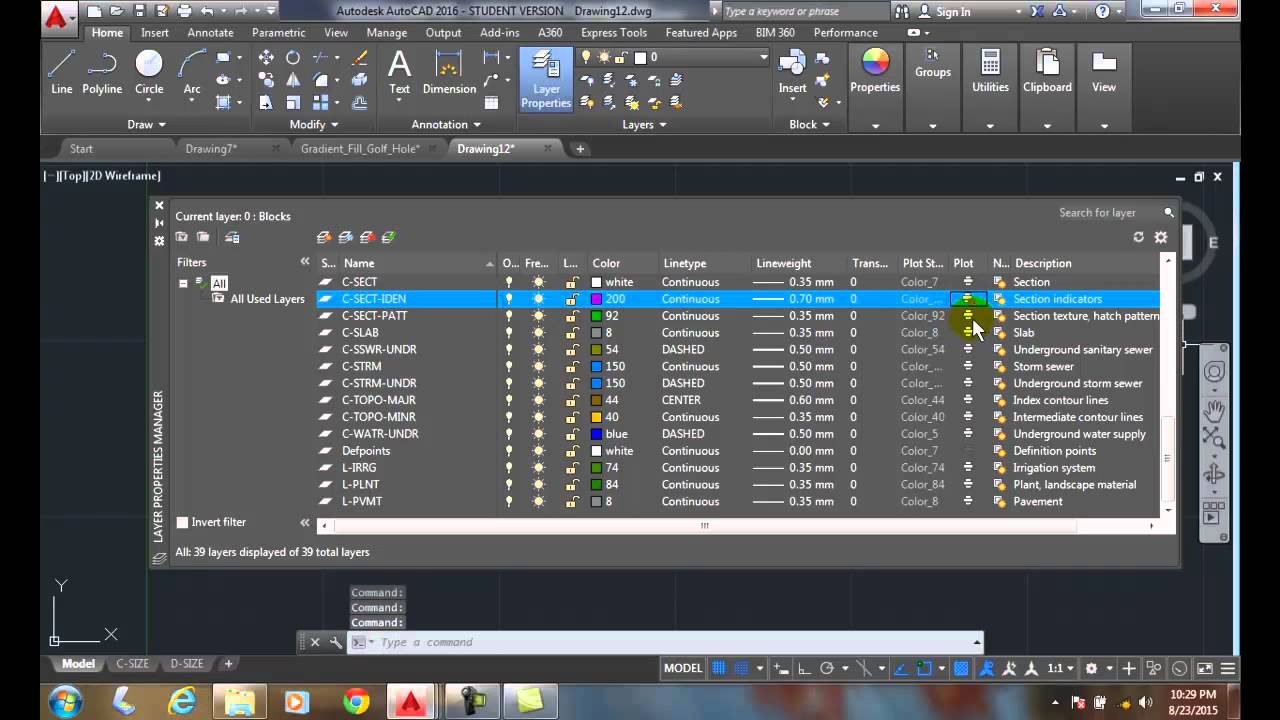Viewport: 1280px width, 720px height.
Task: Choose the Text annotation tool
Action: [399, 72]
